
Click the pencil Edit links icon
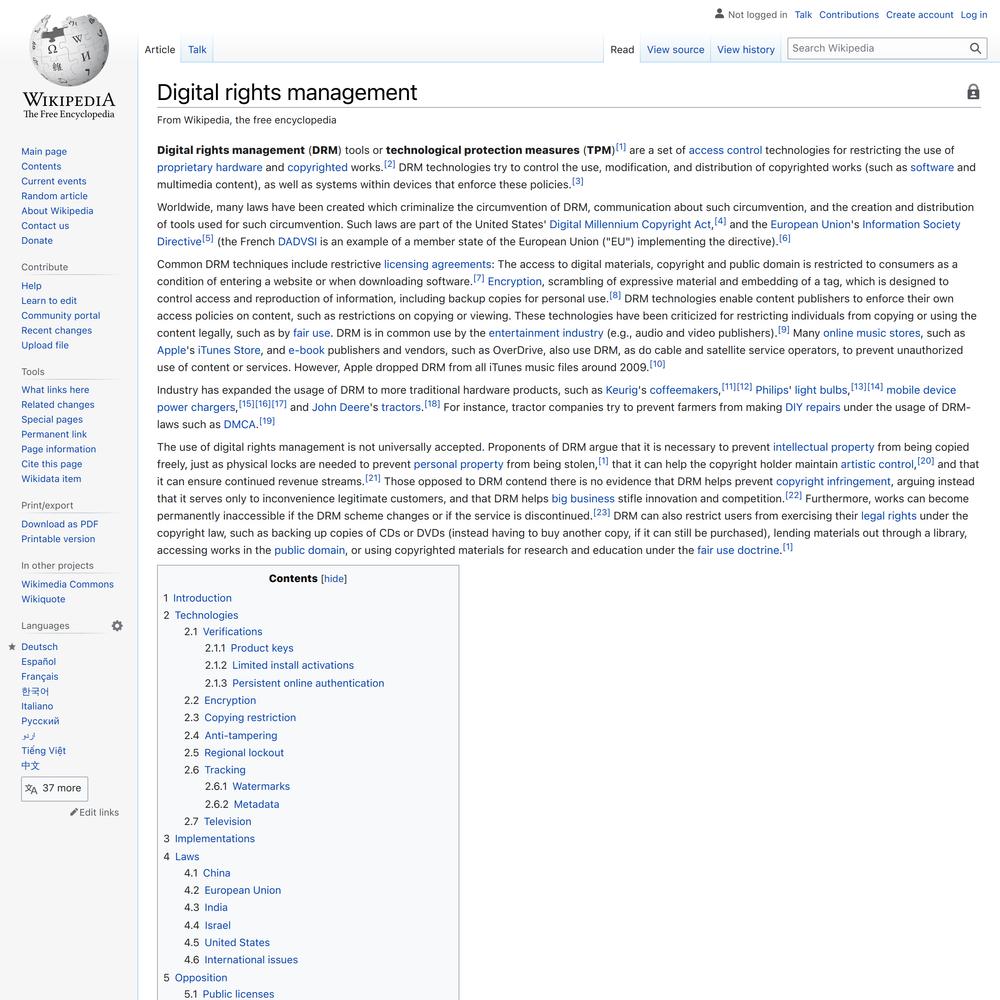click(74, 812)
